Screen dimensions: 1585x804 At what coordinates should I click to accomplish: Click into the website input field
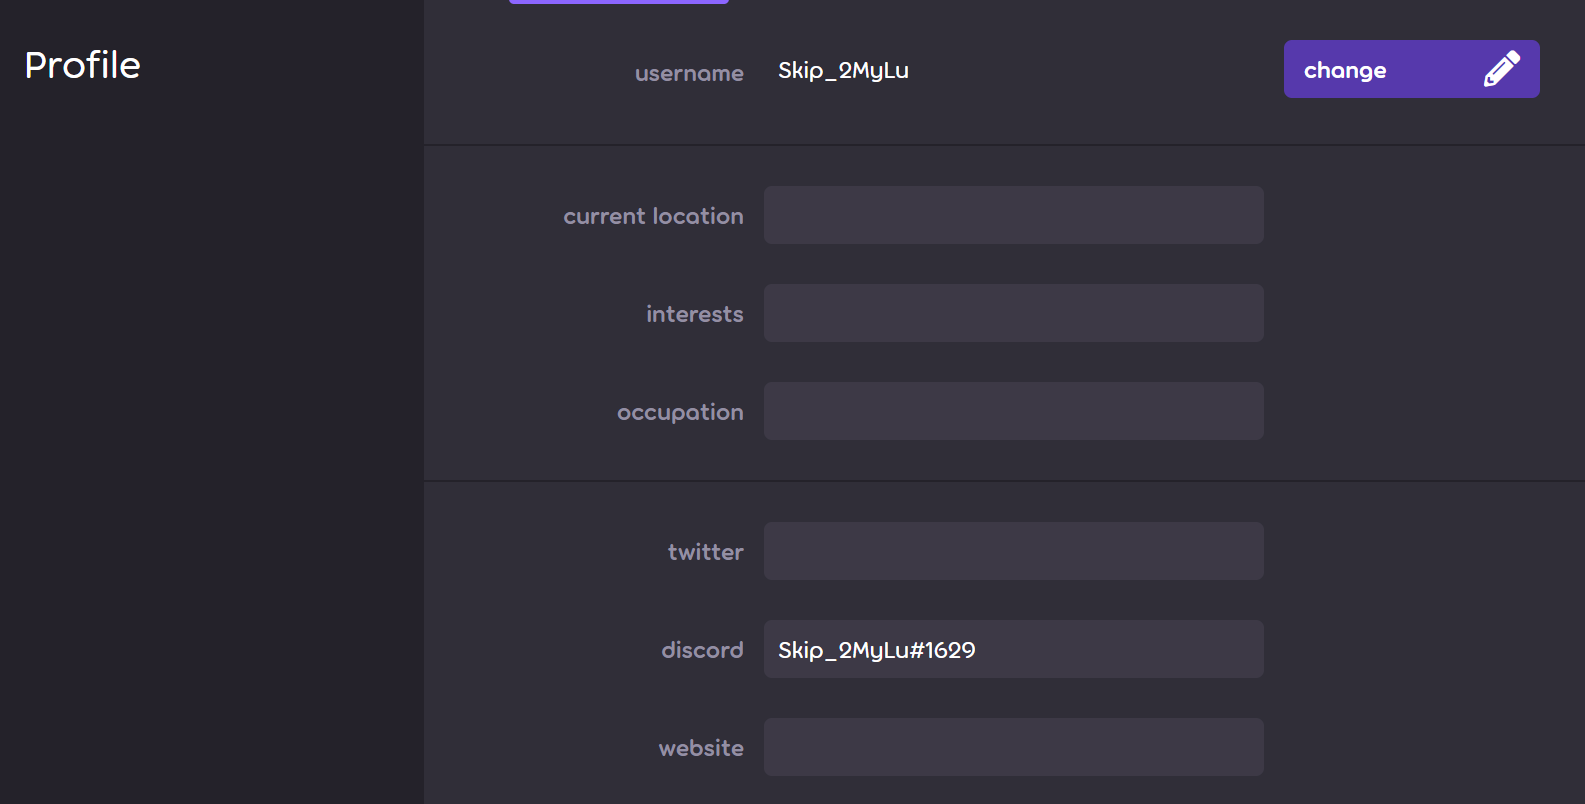pyautogui.click(x=1013, y=747)
